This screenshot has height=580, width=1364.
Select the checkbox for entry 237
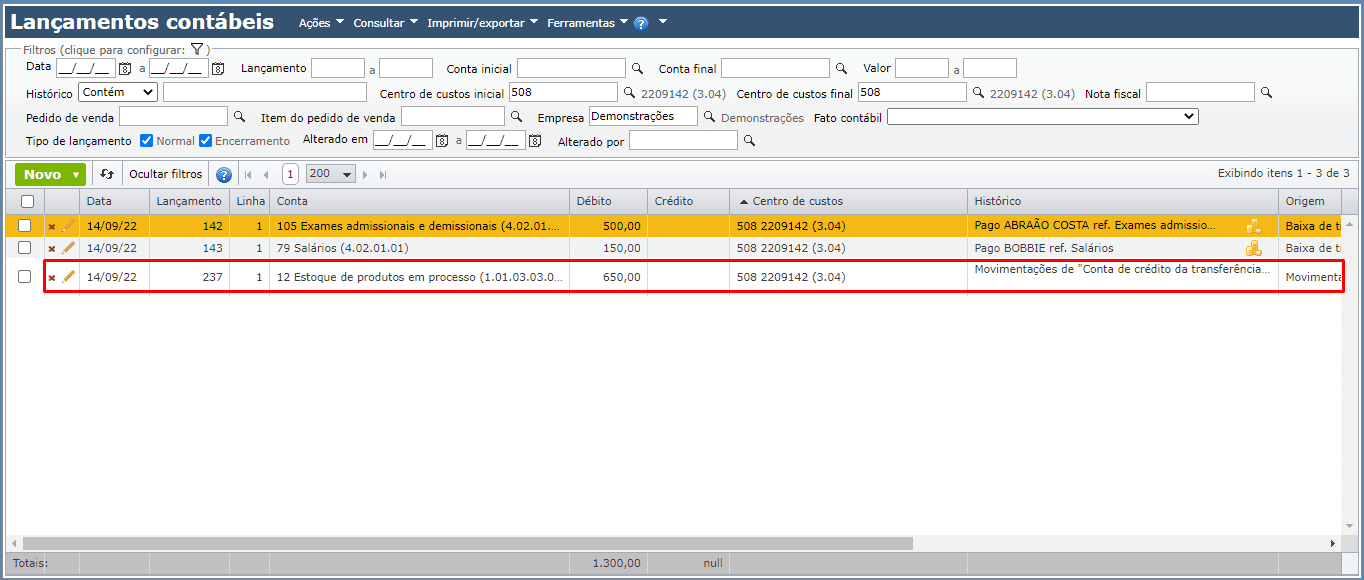tap(25, 276)
